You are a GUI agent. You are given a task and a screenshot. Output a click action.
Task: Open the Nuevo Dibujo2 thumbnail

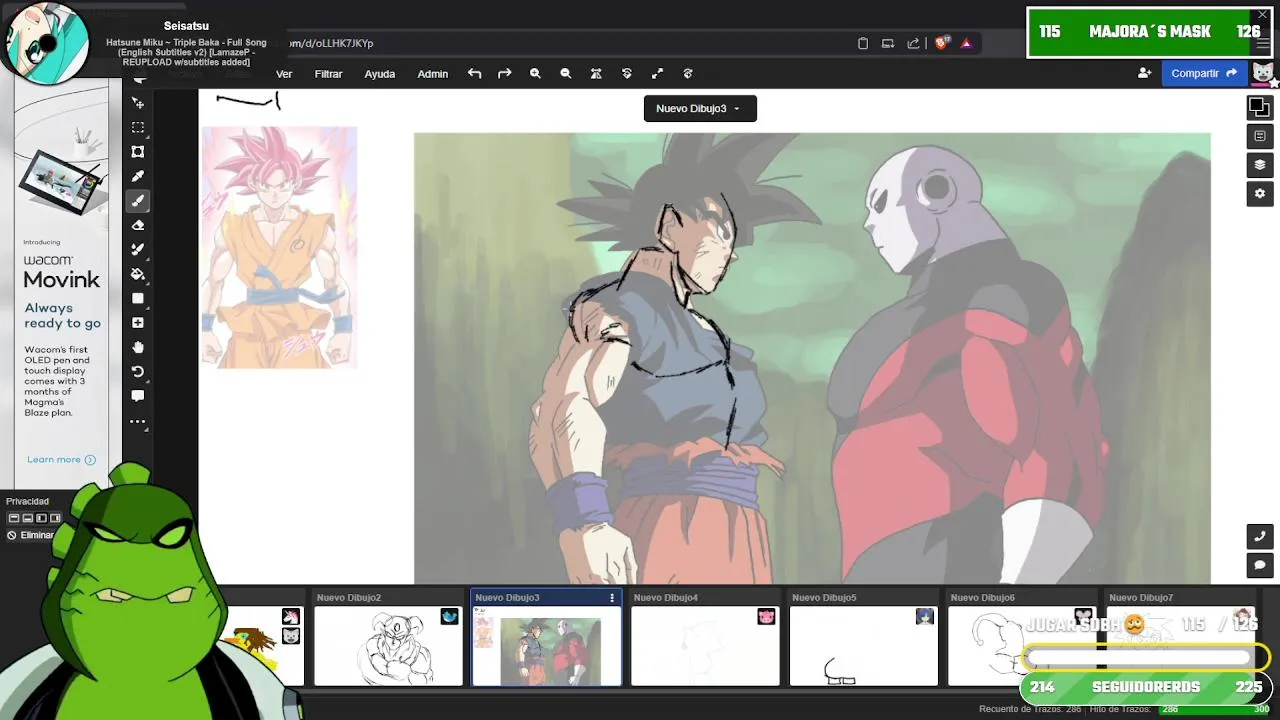coord(388,645)
